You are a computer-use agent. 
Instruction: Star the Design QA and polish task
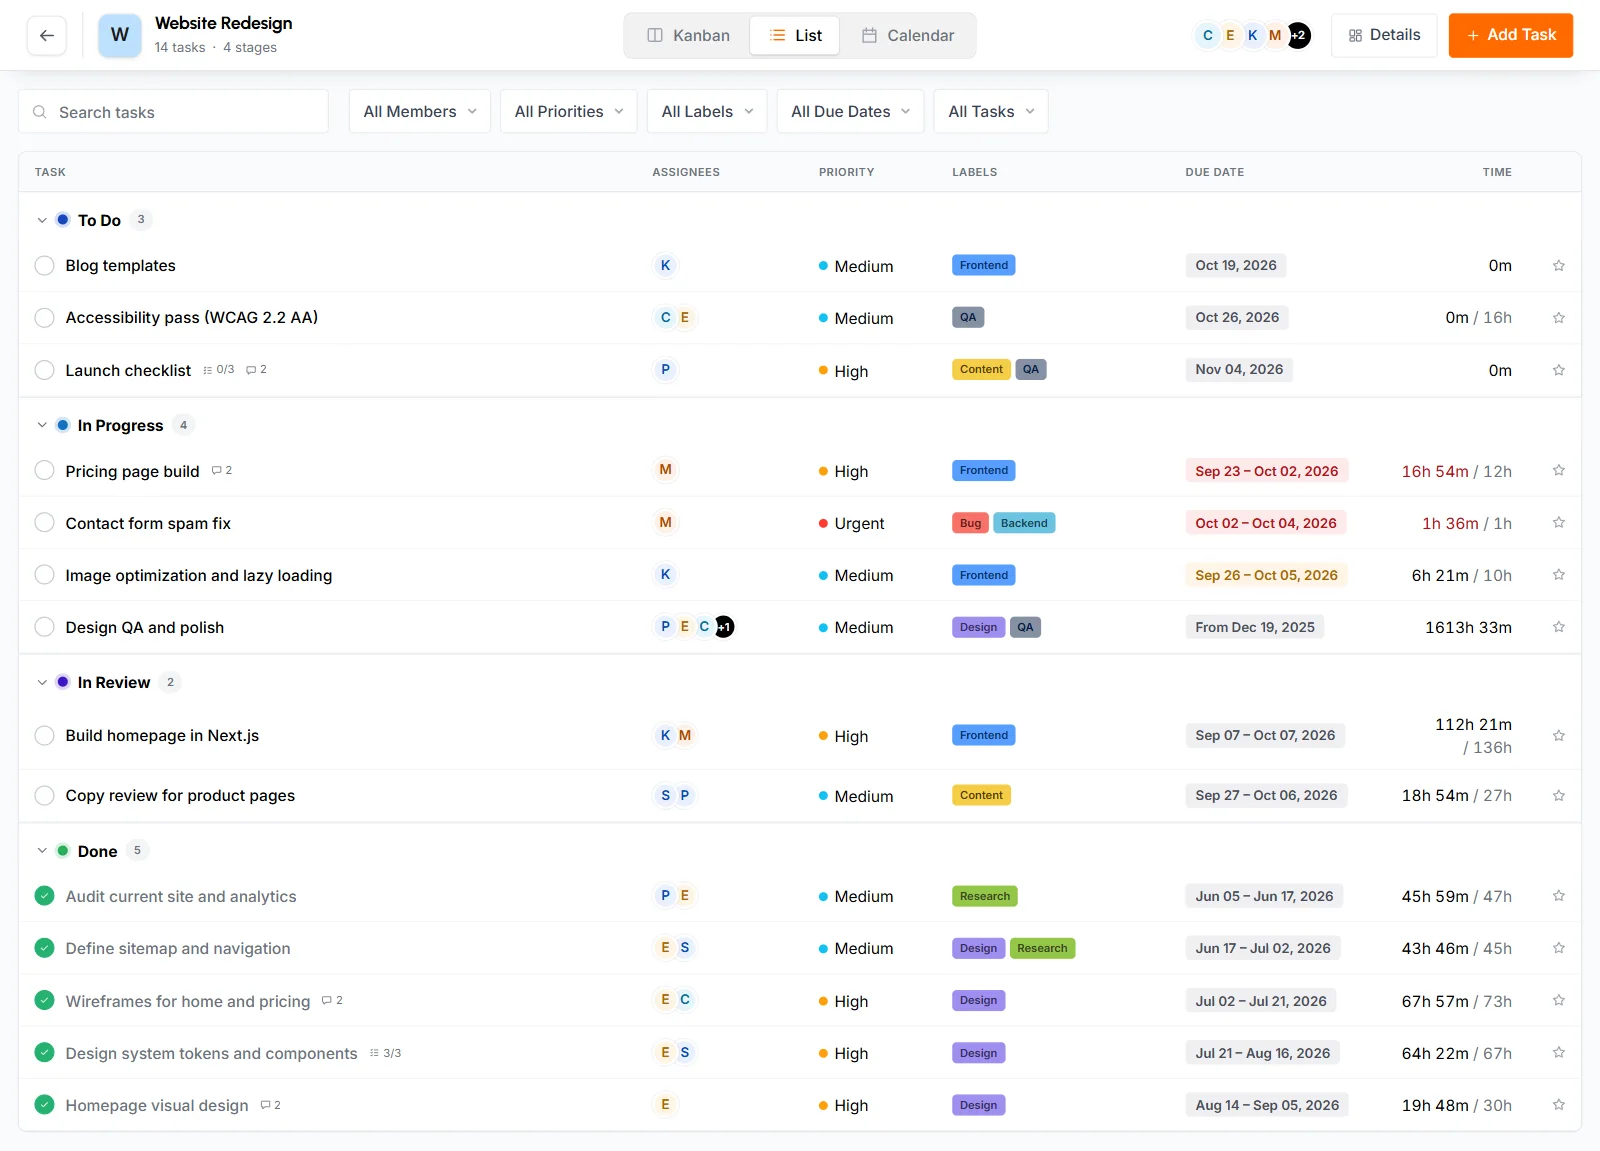(1558, 627)
